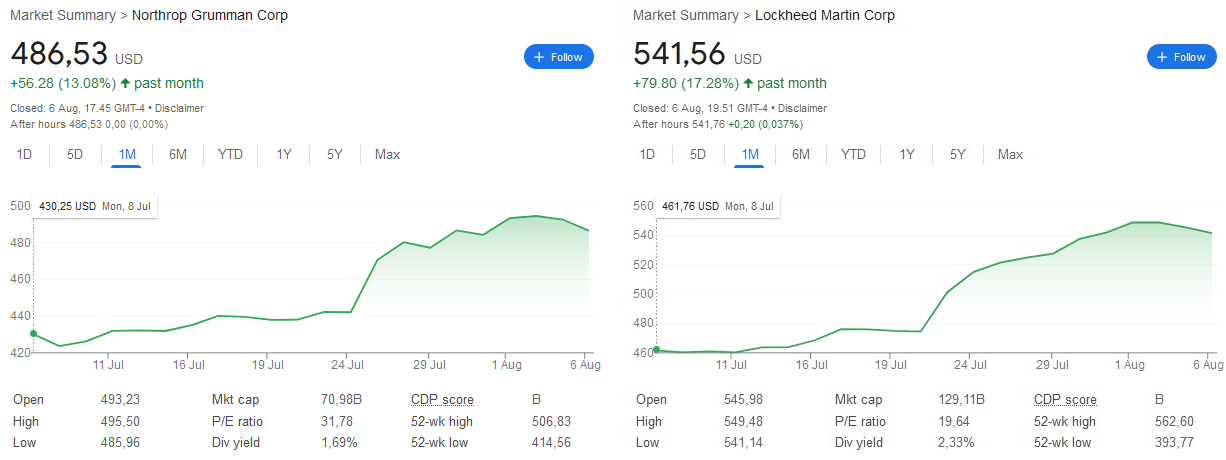Click the Northrop Grumman Corp title
This screenshot has width=1226, height=460.
click(x=210, y=15)
